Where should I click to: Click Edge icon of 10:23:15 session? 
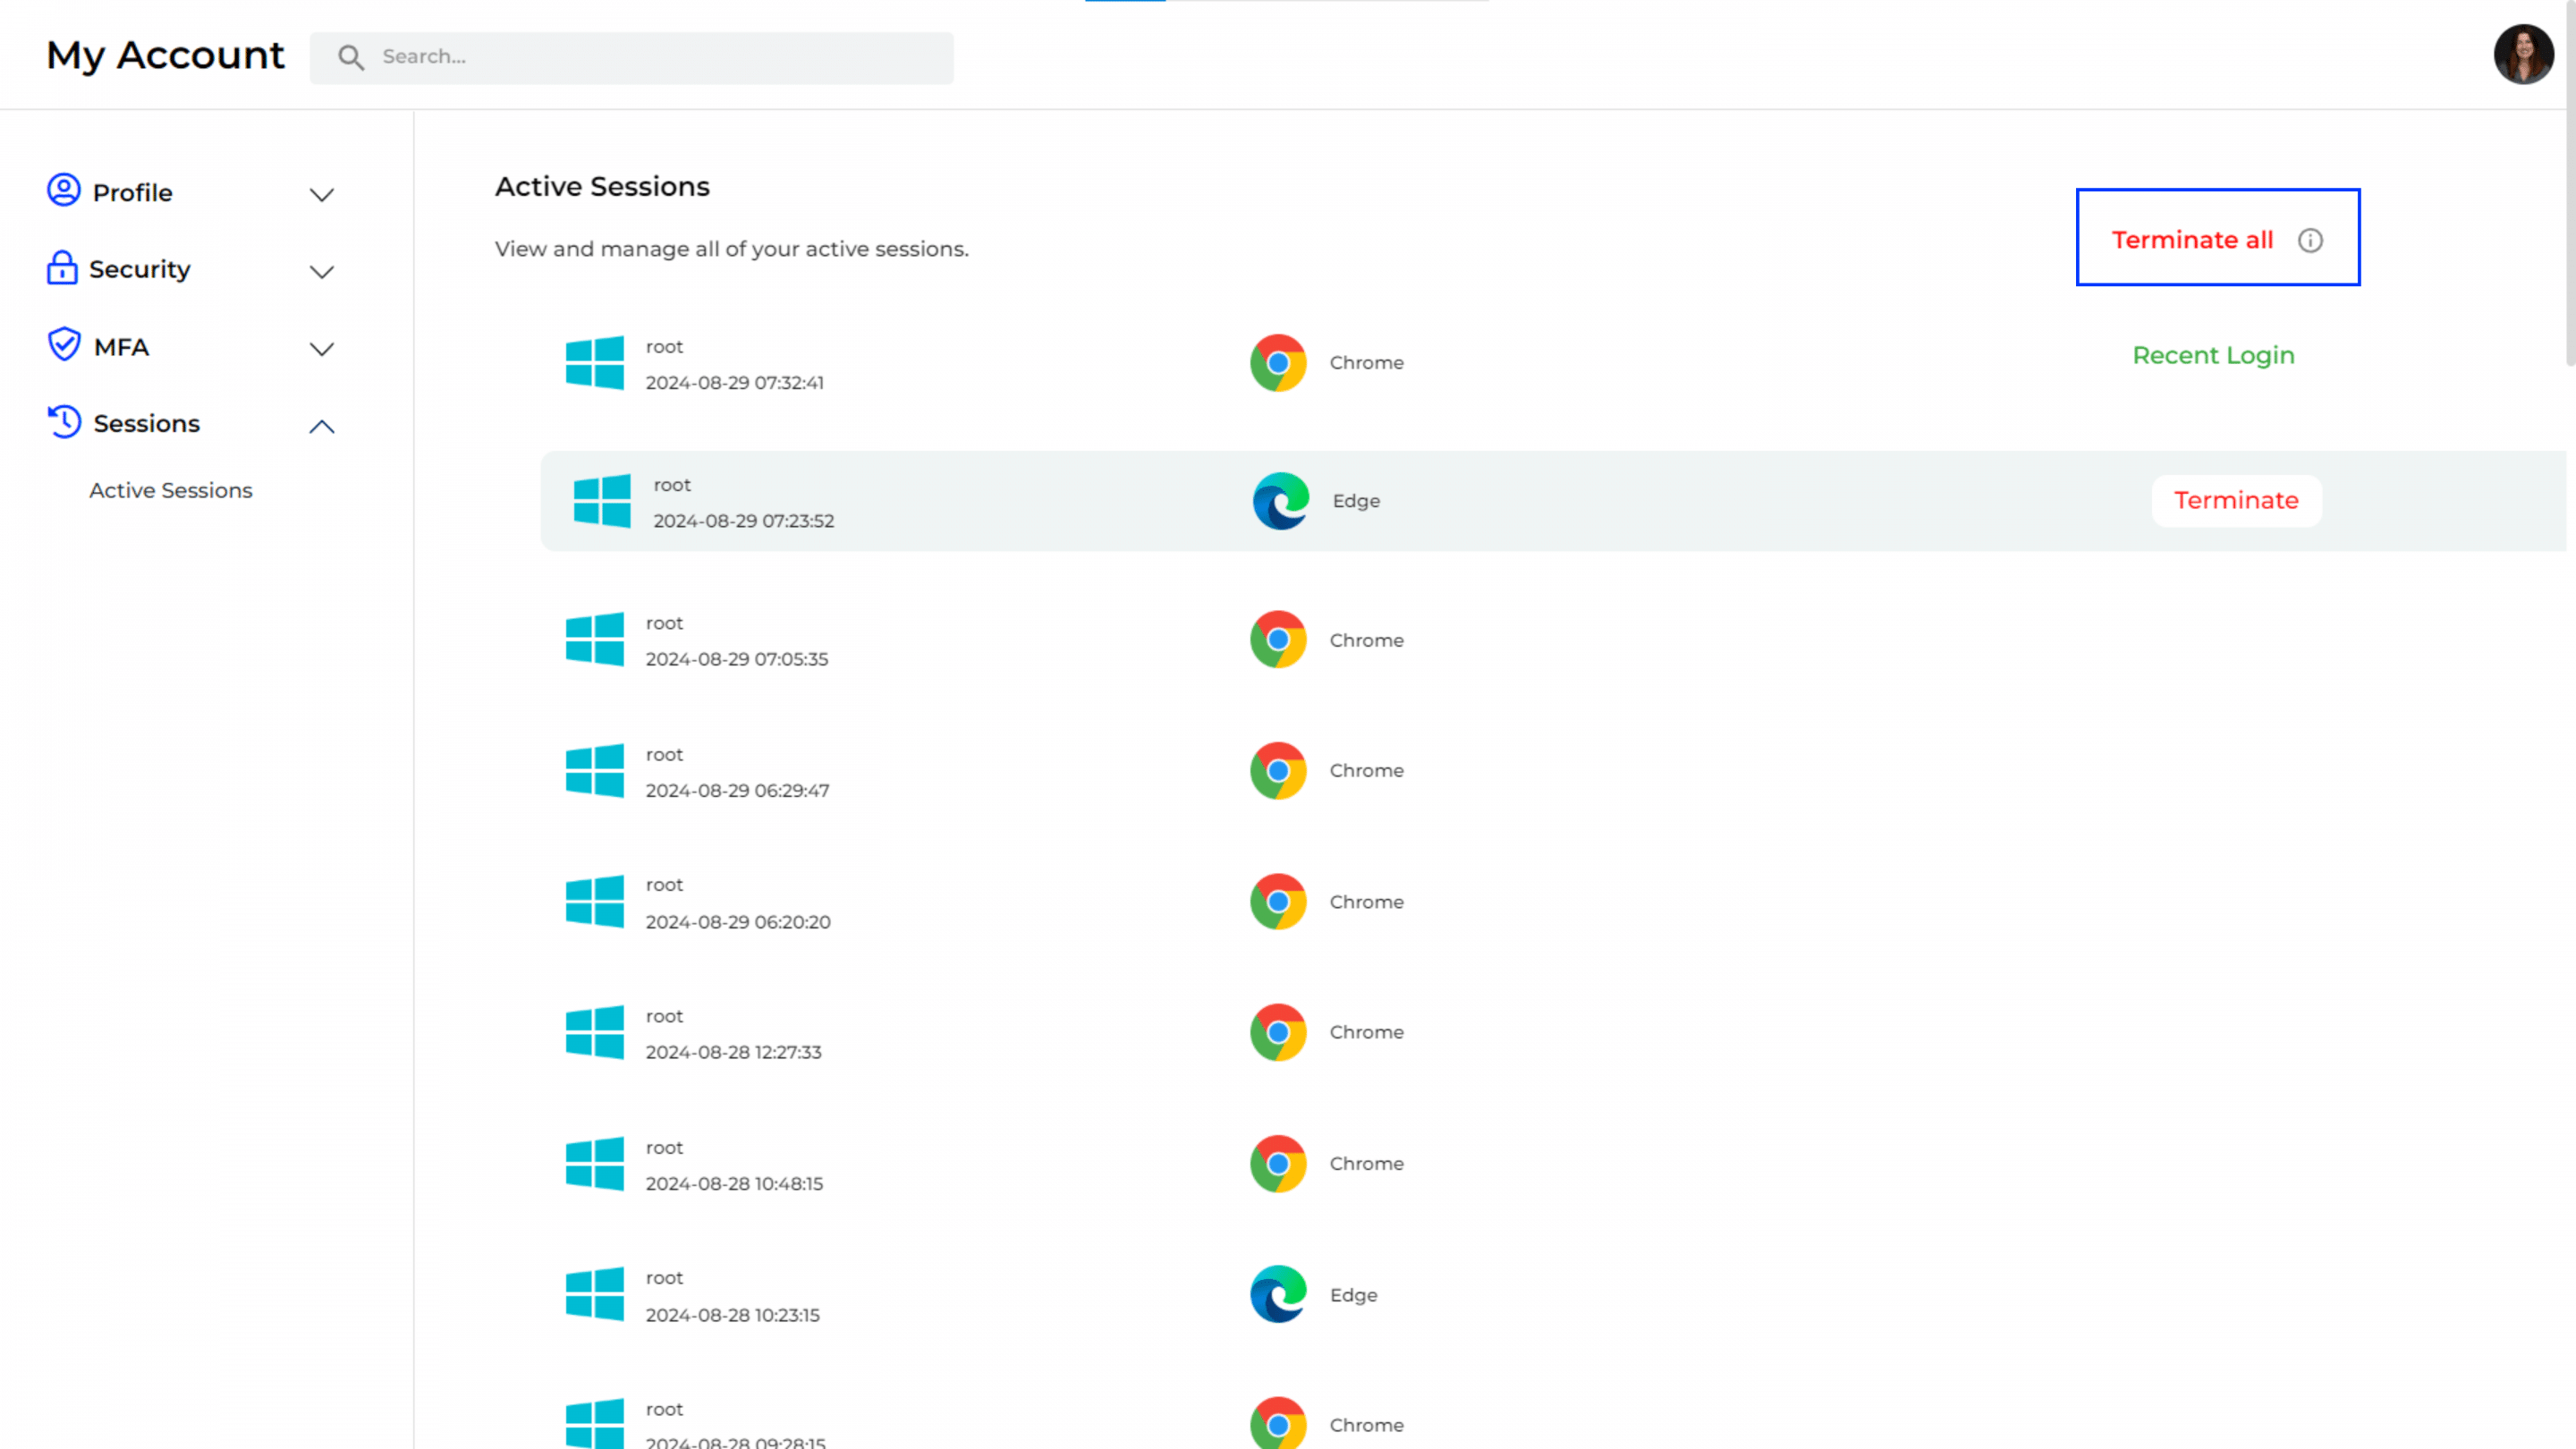coord(1278,1294)
